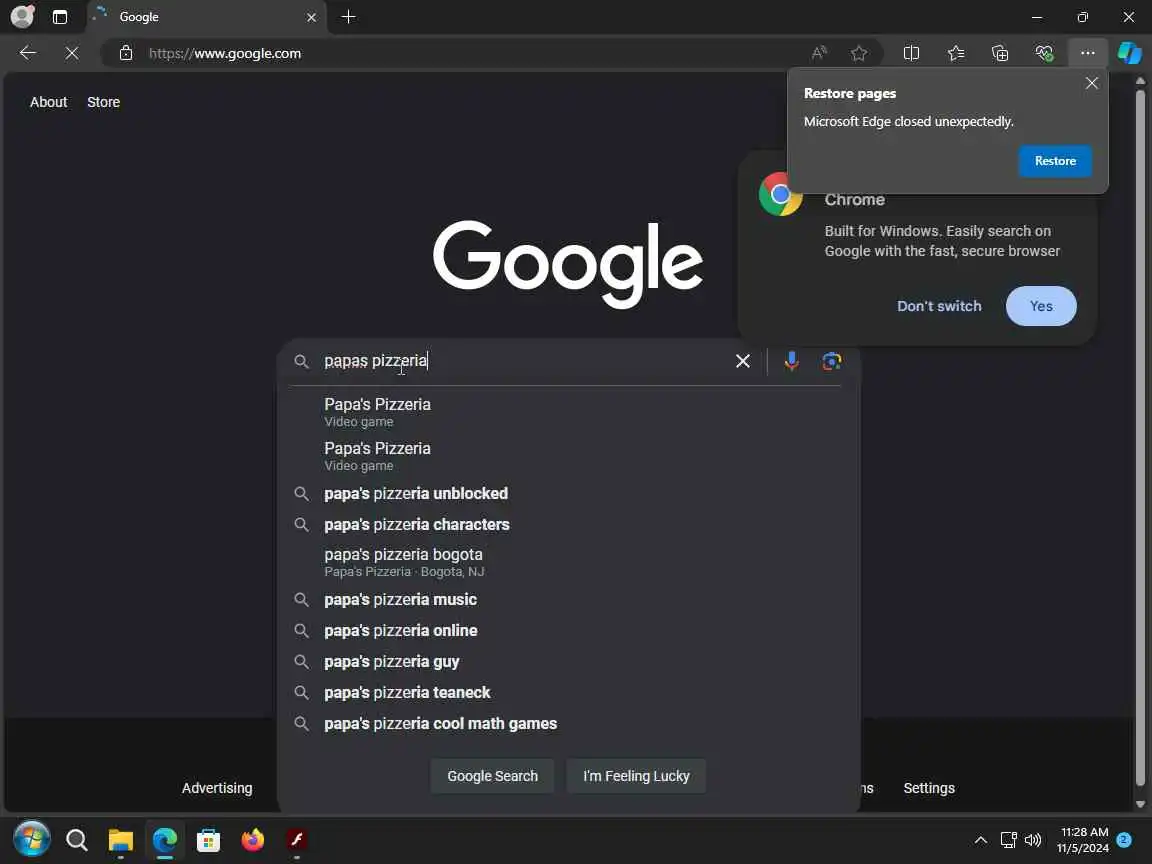Viewport: 1152px width, 864px height.
Task: View site information lock icon
Action: click(126, 53)
